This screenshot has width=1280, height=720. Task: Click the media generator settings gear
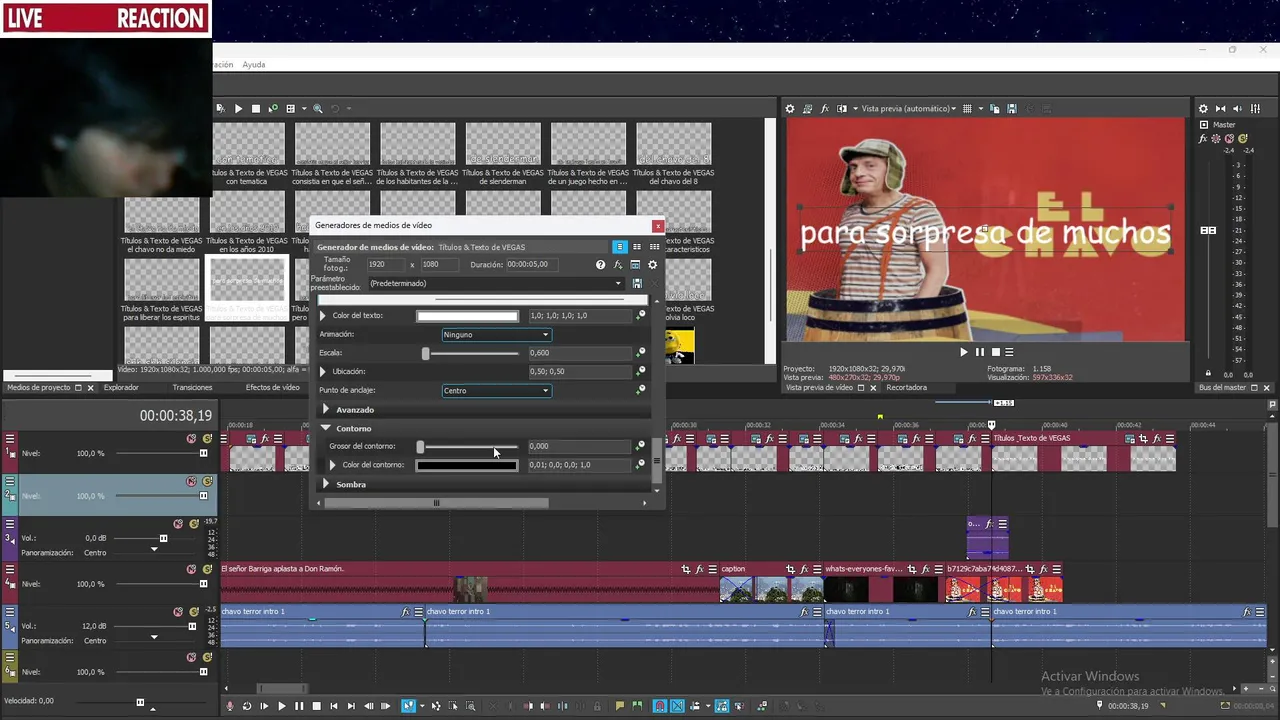pos(653,265)
